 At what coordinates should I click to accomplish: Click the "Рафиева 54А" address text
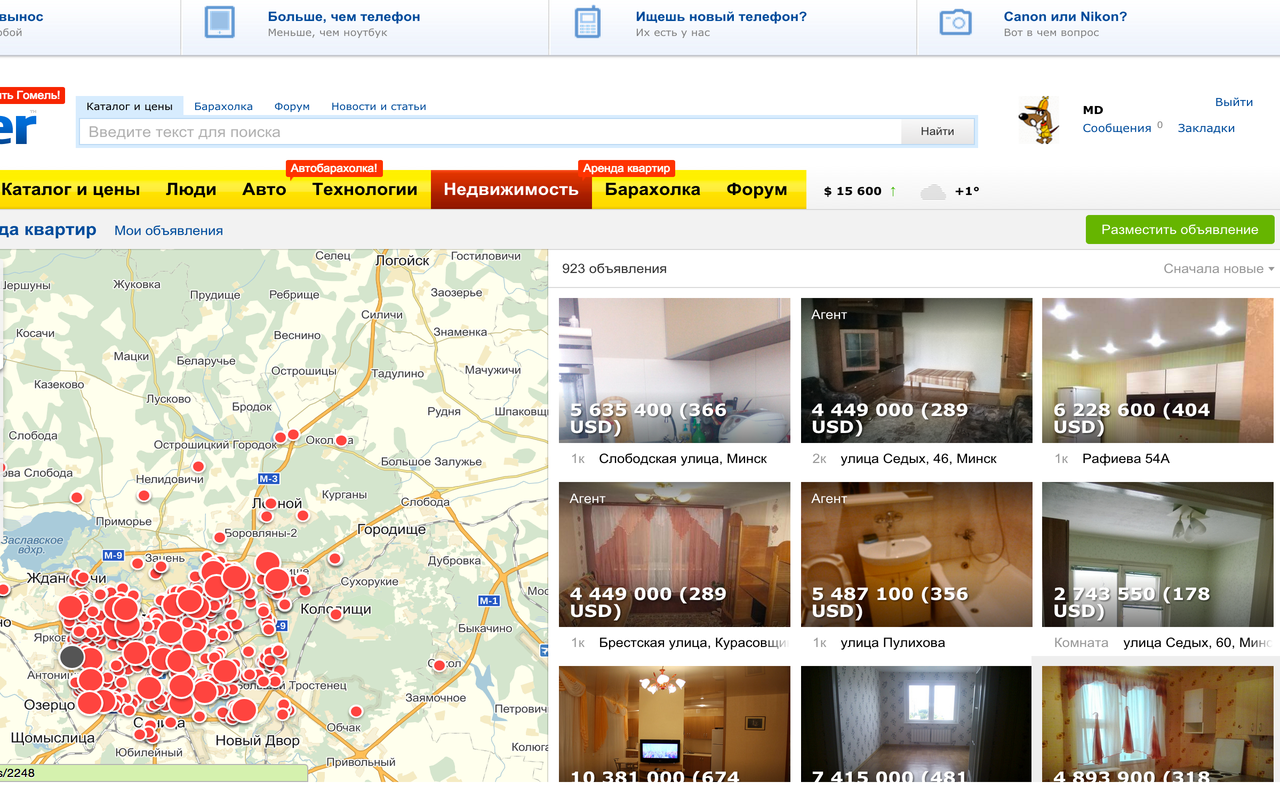(x=1126, y=459)
